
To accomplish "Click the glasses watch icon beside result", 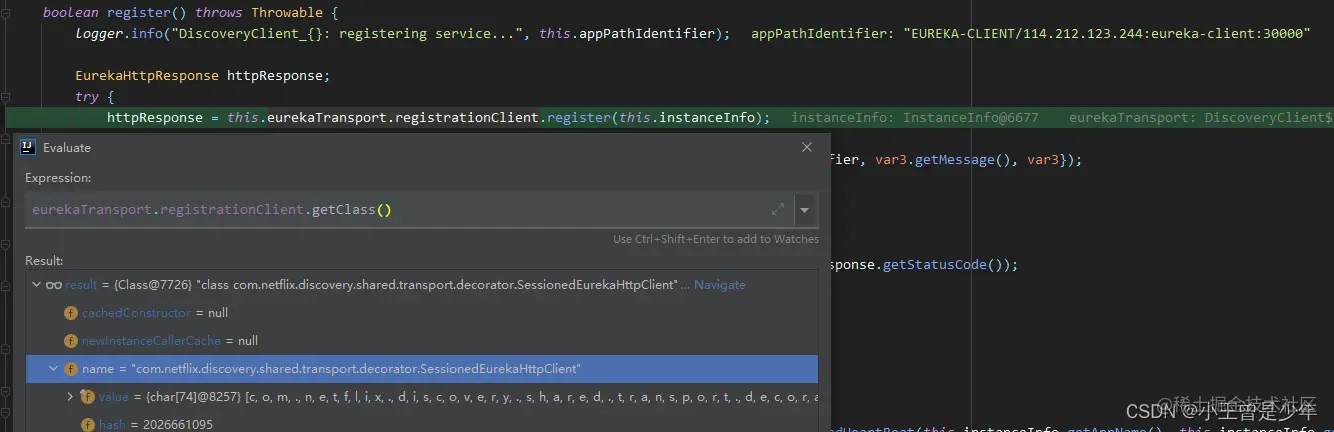I will 55,285.
